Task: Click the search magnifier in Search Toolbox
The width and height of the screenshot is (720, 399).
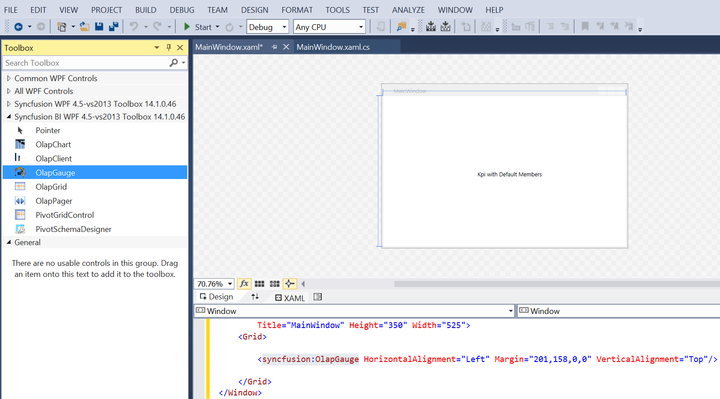Action: tap(174, 62)
